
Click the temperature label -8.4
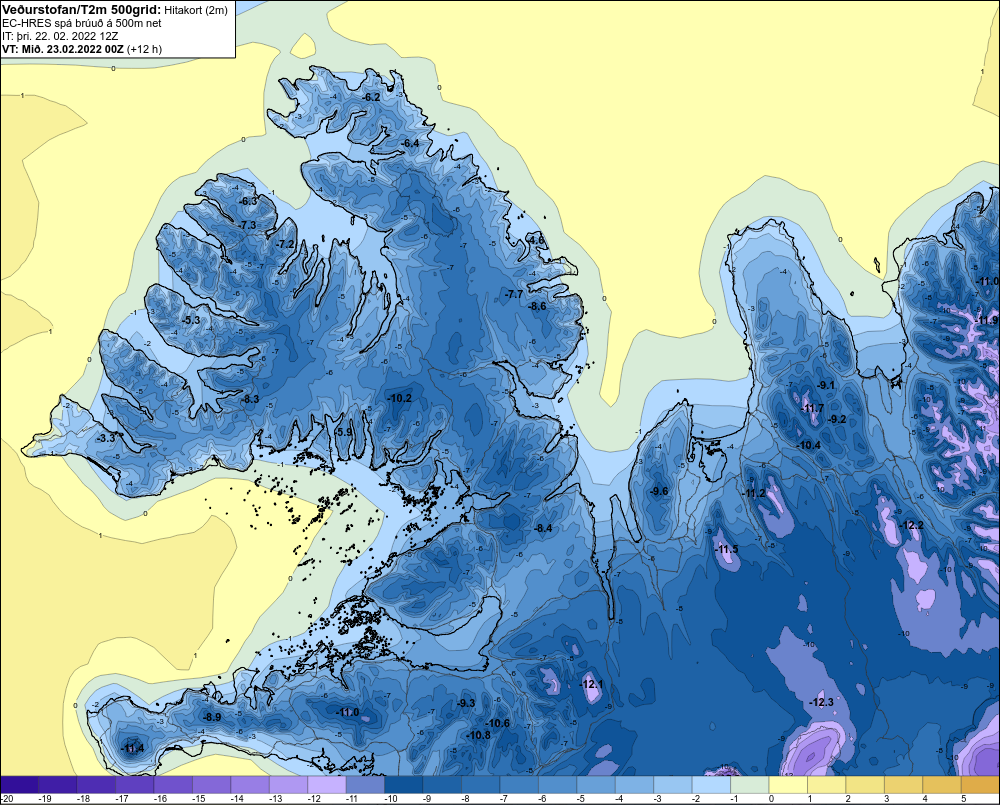click(543, 528)
